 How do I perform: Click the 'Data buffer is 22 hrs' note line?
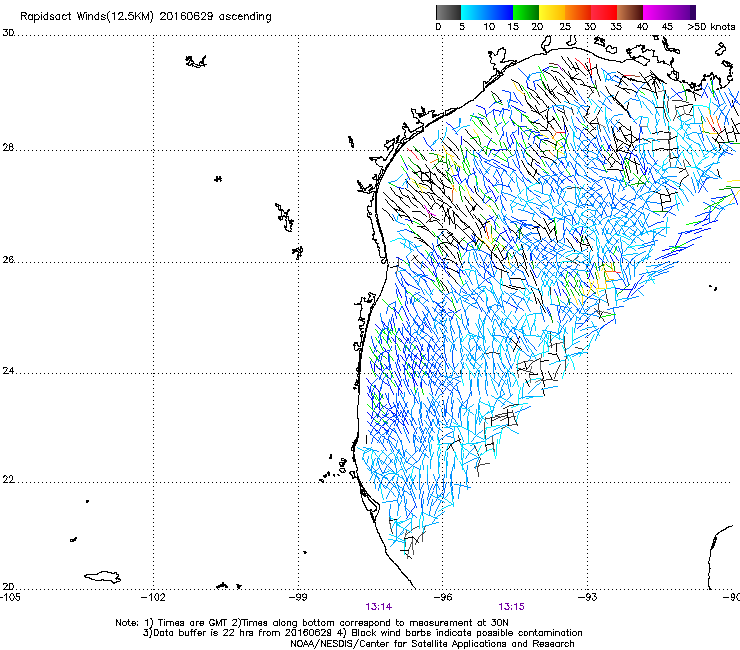pos(362,633)
